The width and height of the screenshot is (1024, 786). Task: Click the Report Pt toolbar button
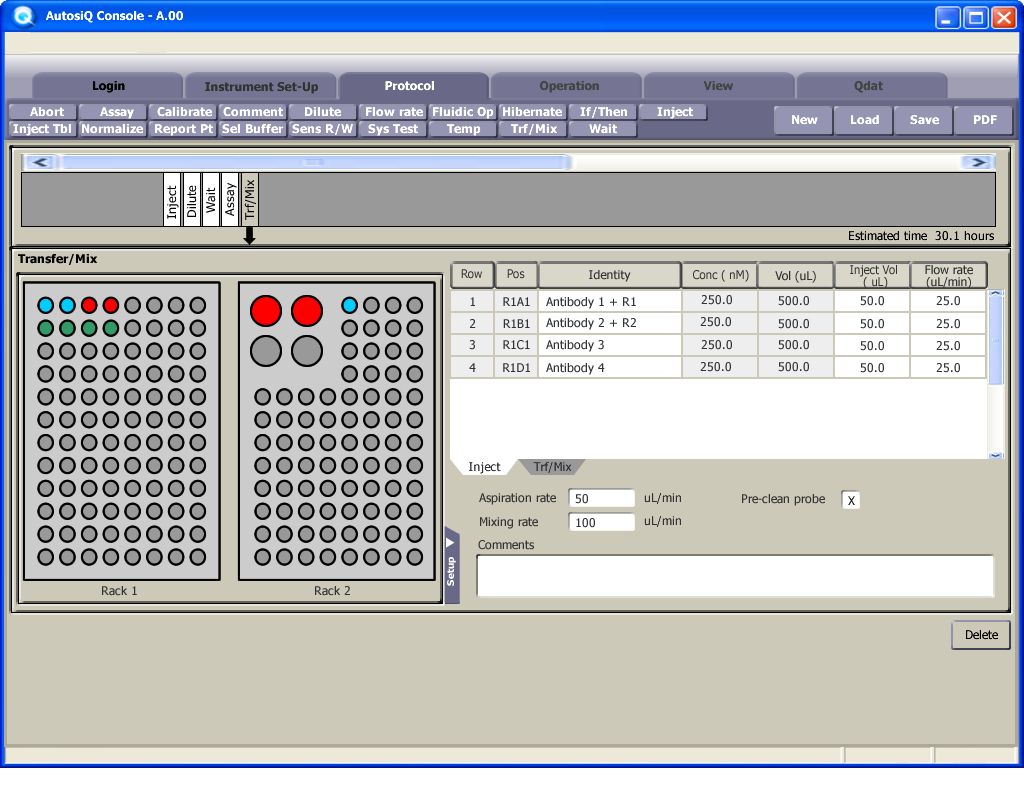pyautogui.click(x=184, y=129)
